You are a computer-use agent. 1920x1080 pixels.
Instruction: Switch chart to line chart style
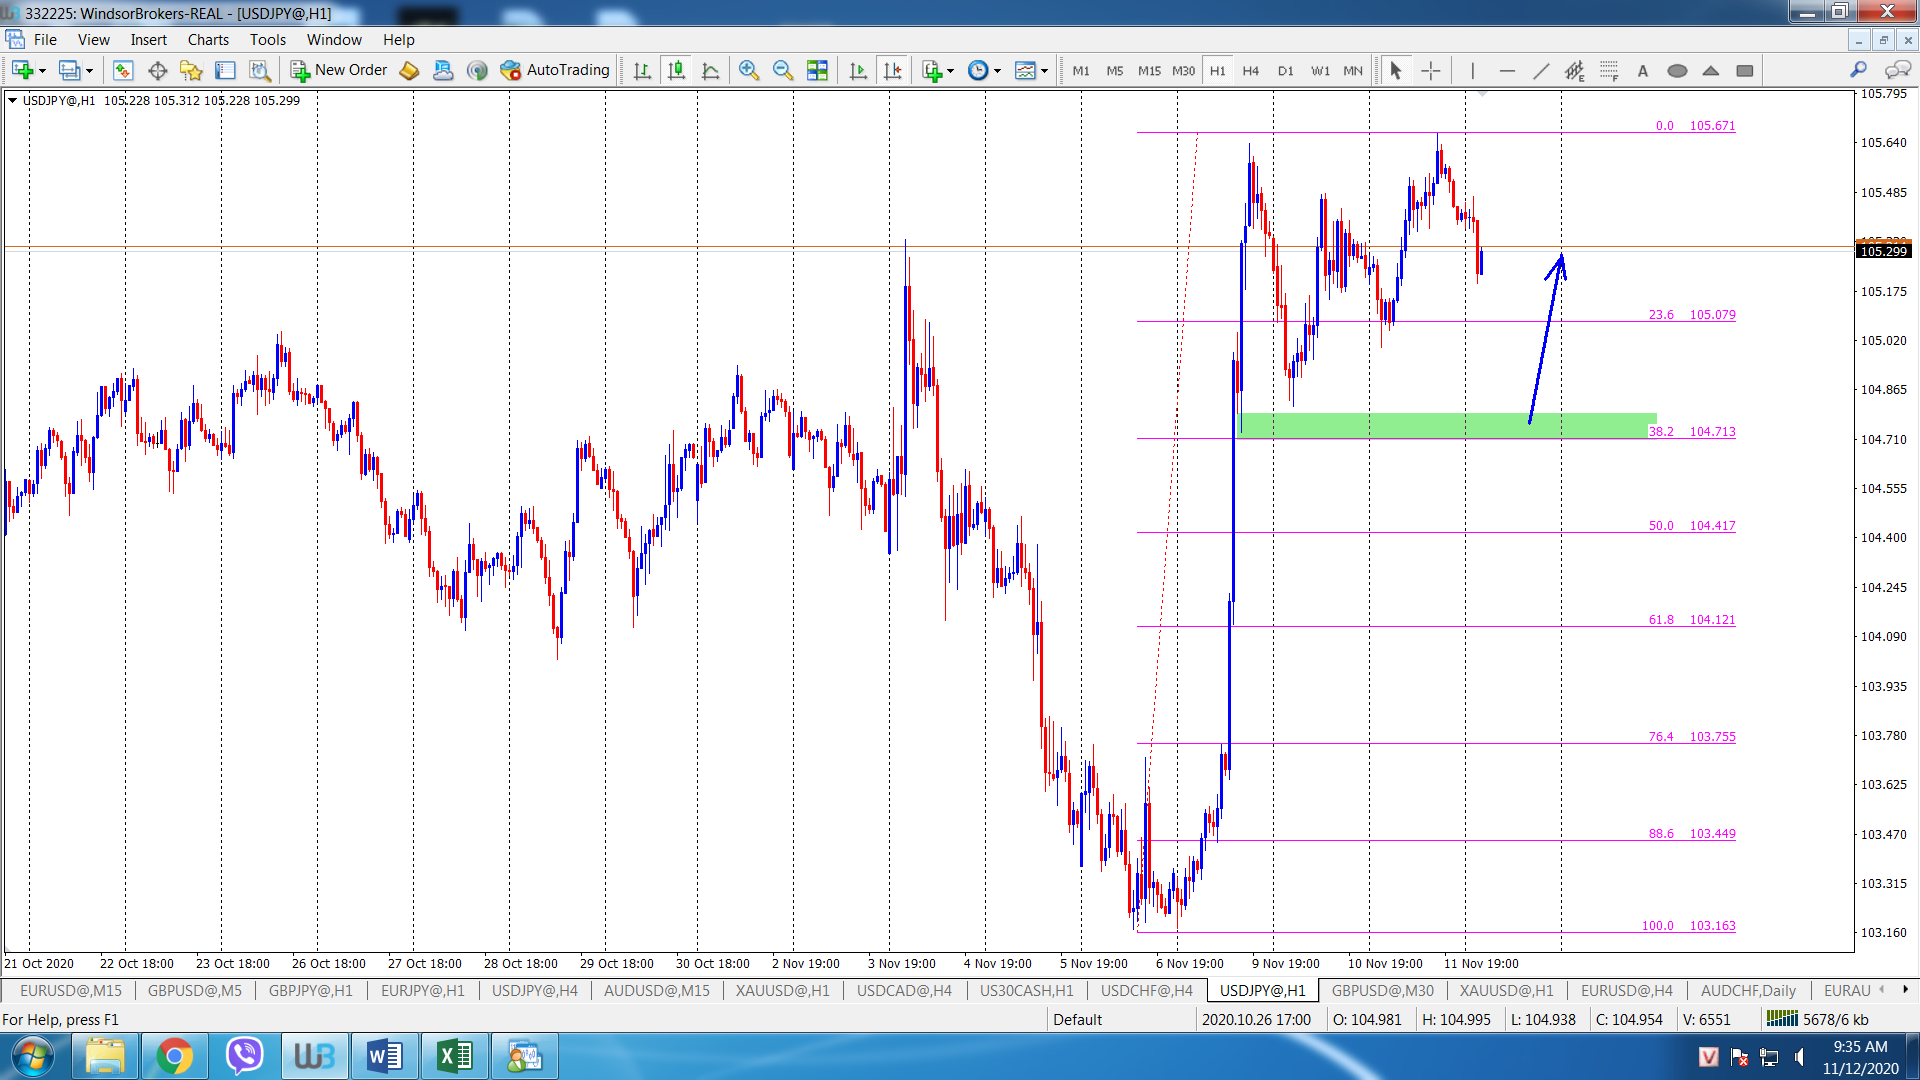[711, 70]
